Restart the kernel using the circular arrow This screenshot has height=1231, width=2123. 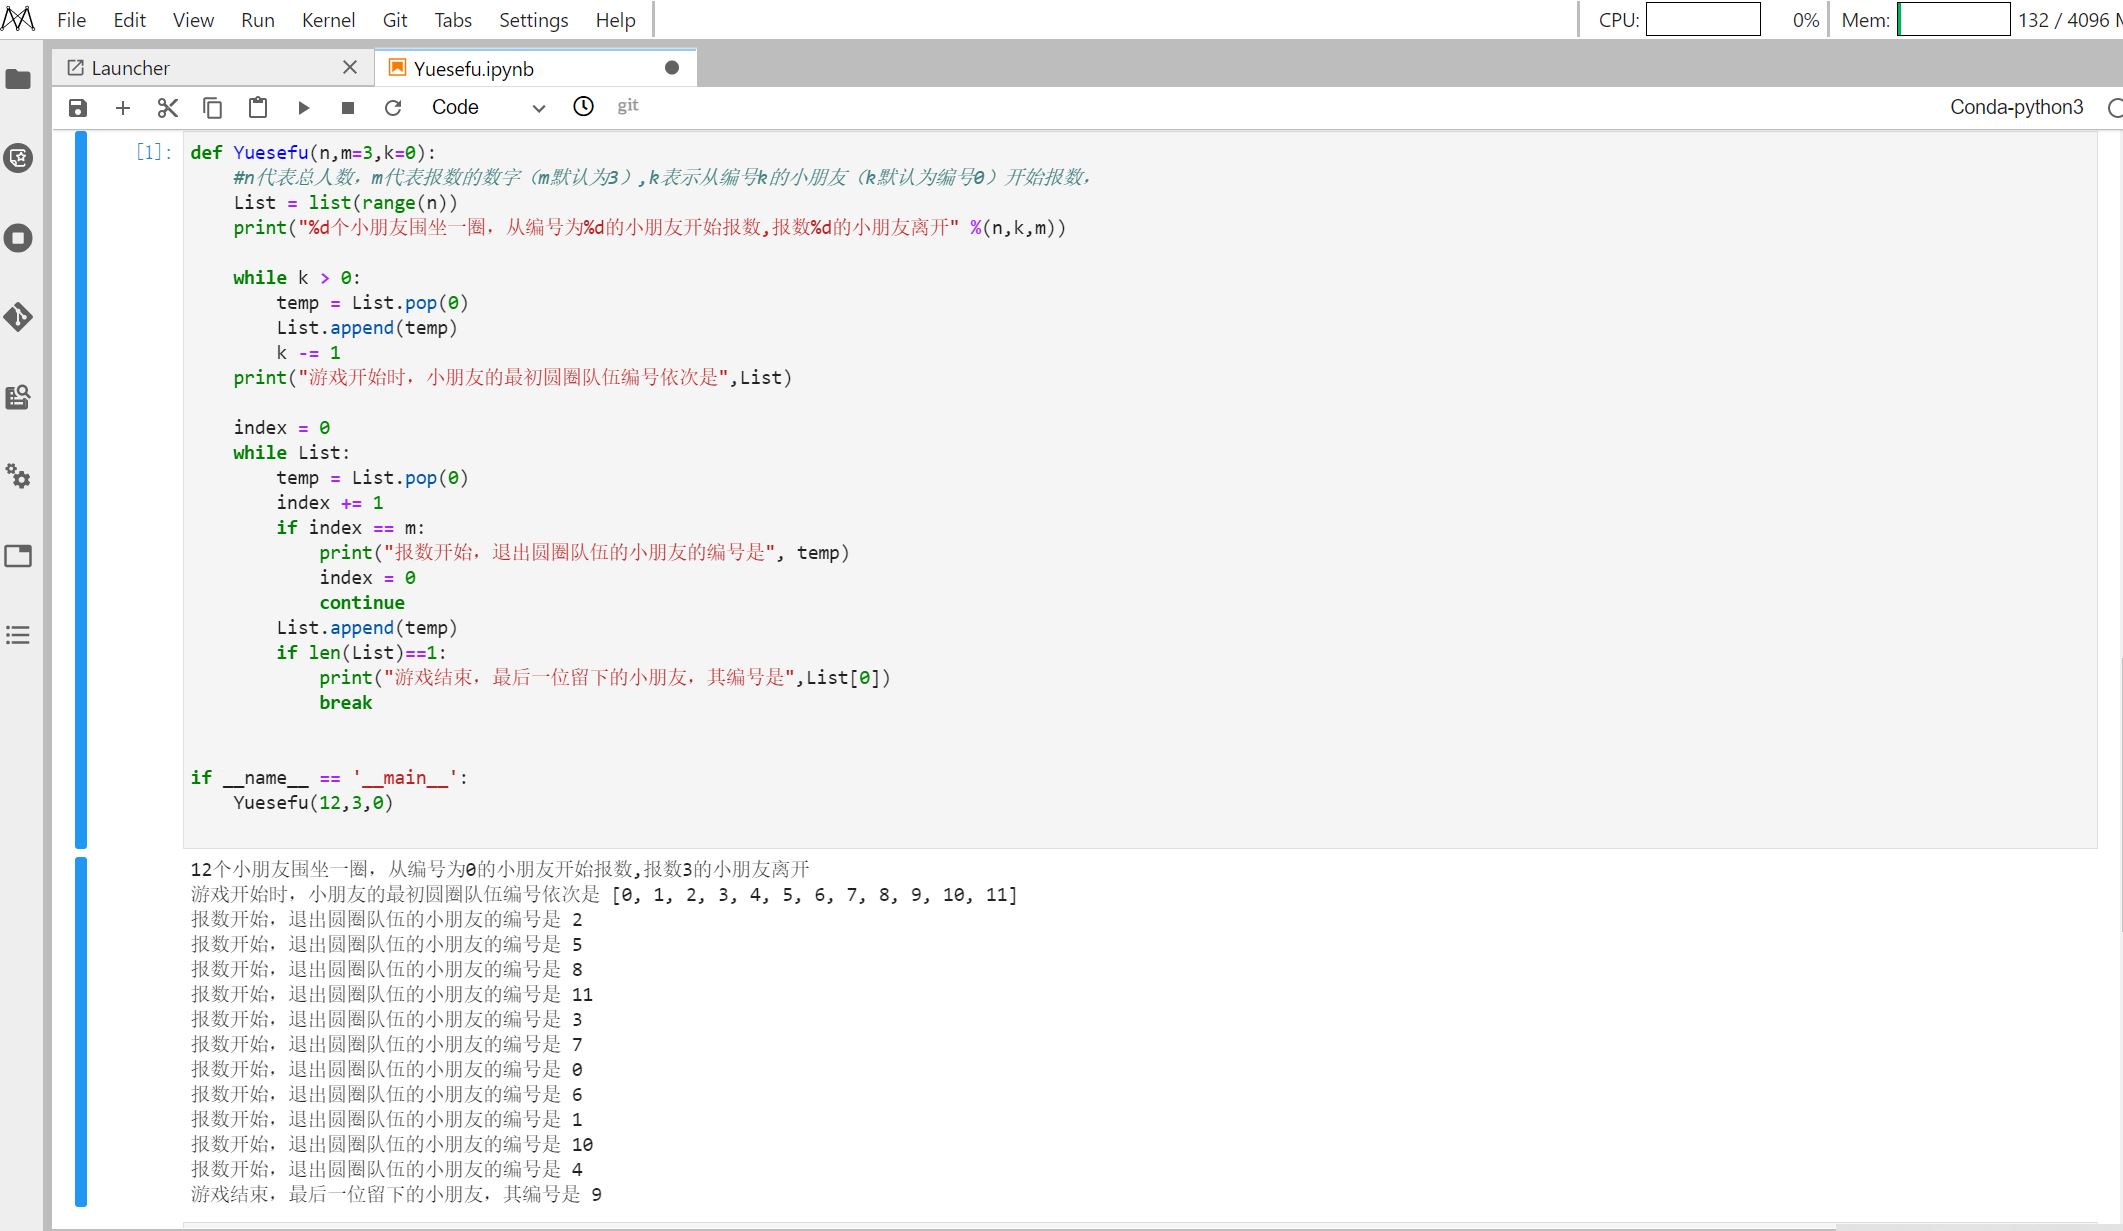(x=393, y=108)
